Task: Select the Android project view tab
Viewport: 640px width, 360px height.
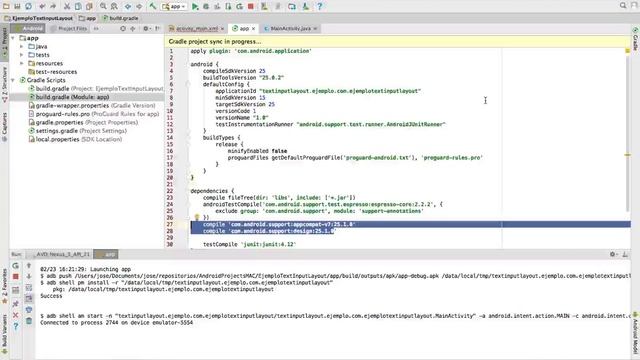Action: [x=28, y=29]
